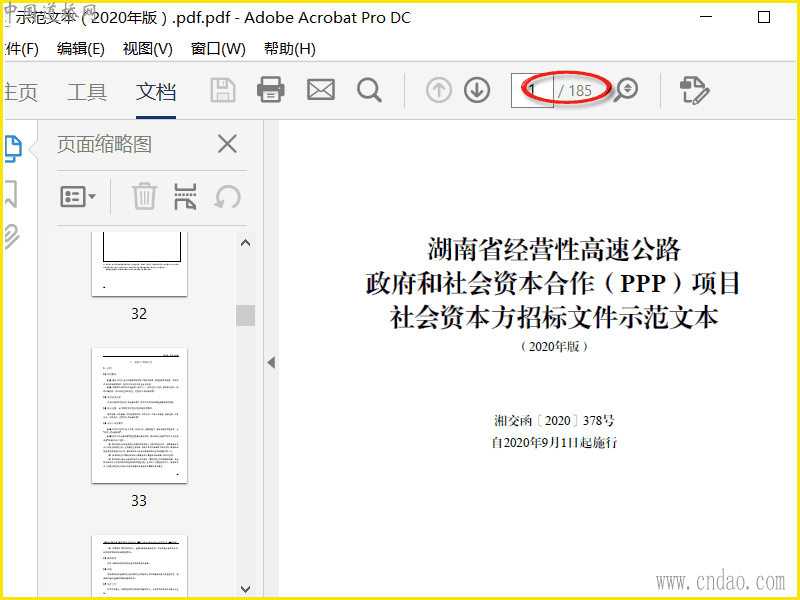Switch to the 主页 tab
The height and width of the screenshot is (600, 800).
coord(21,92)
